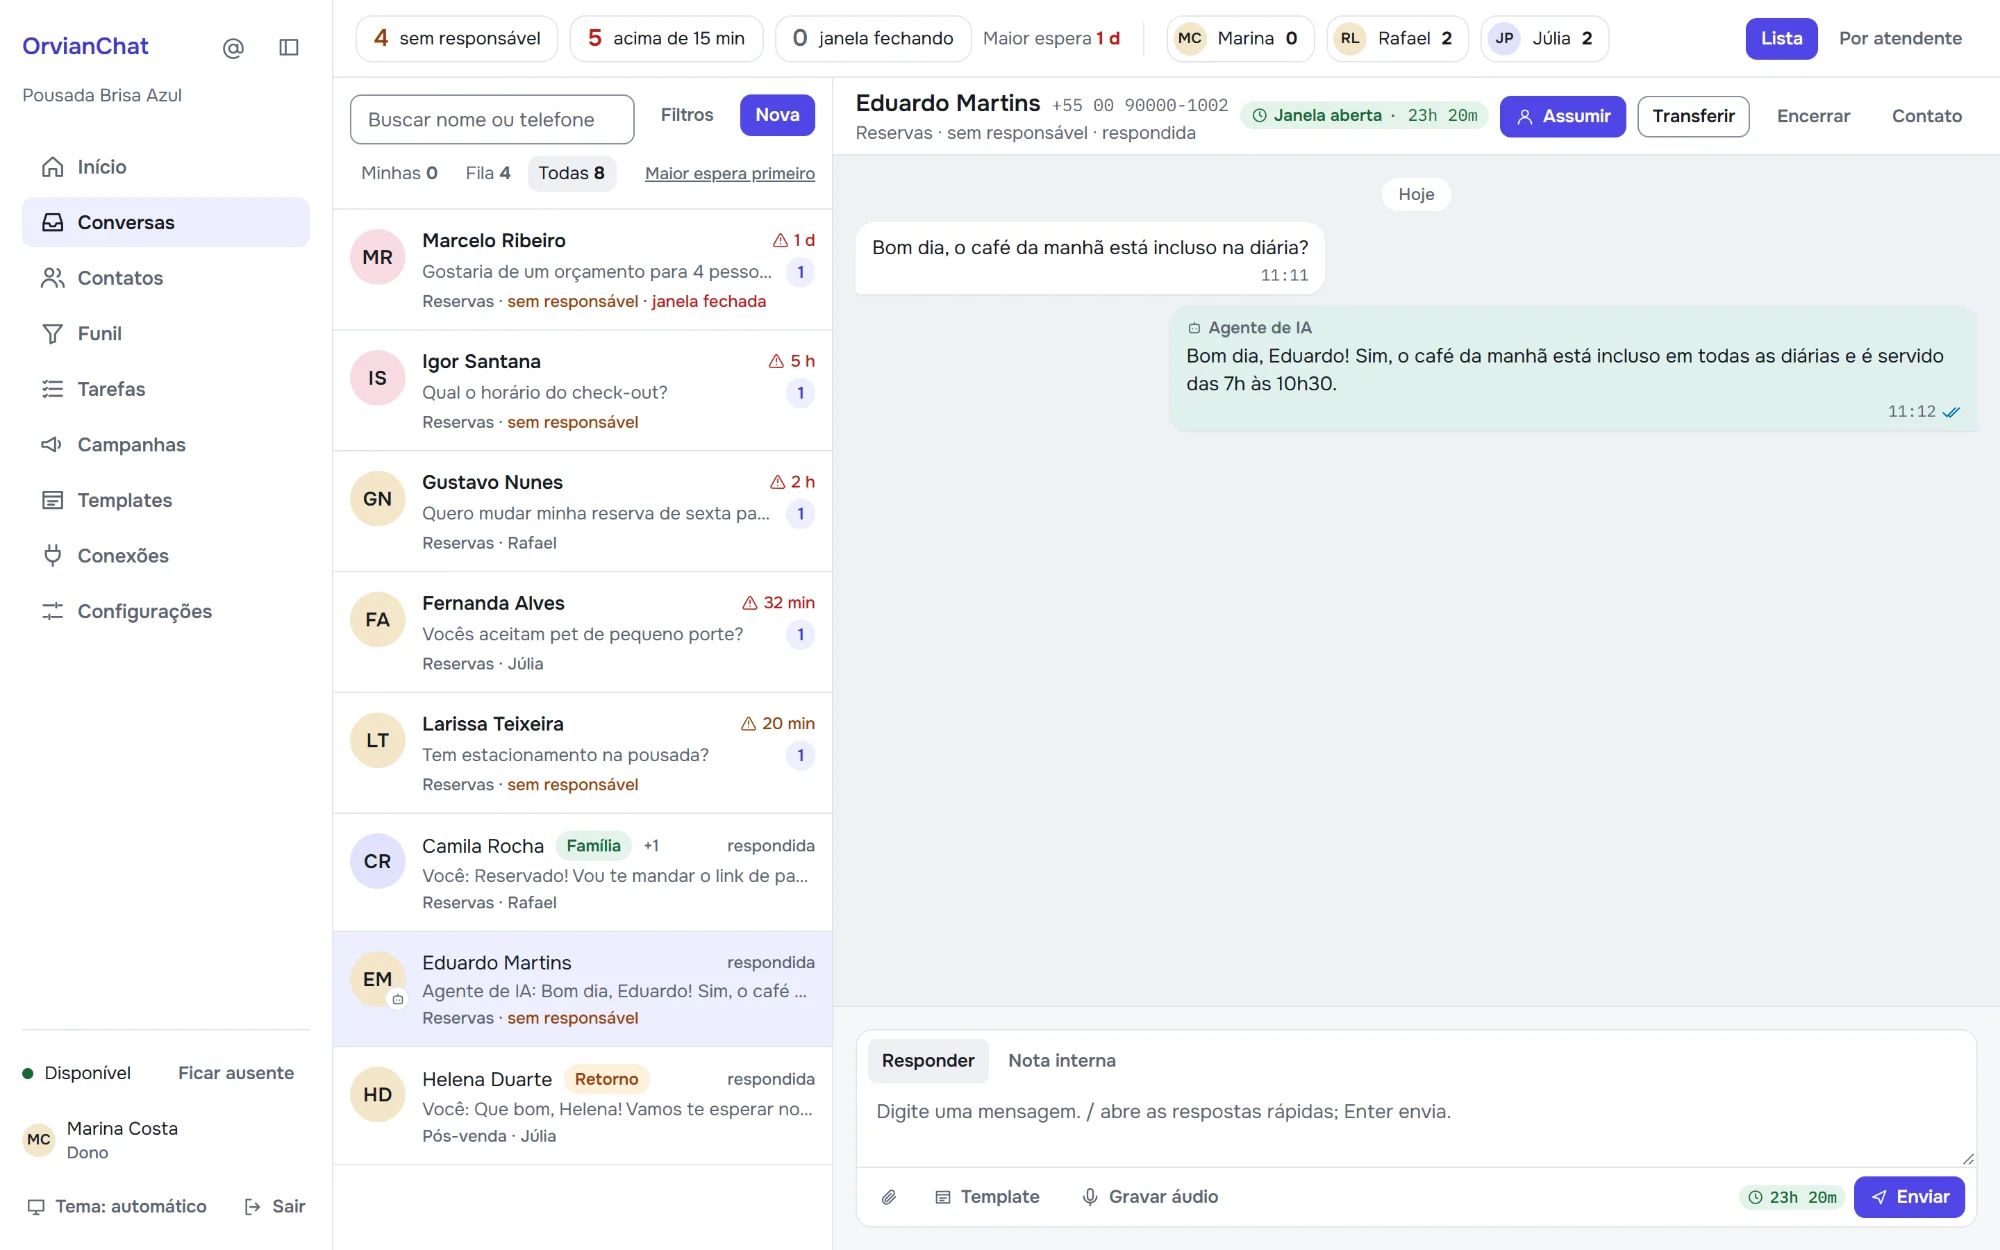
Task: Open Início from the sidebar
Action: tap(166, 167)
